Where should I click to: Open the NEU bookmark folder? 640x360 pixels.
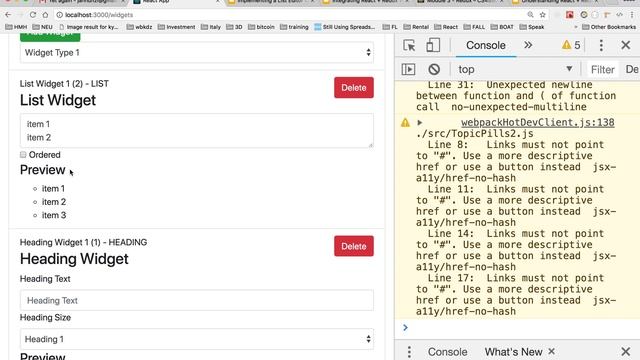pyautogui.click(x=42, y=27)
